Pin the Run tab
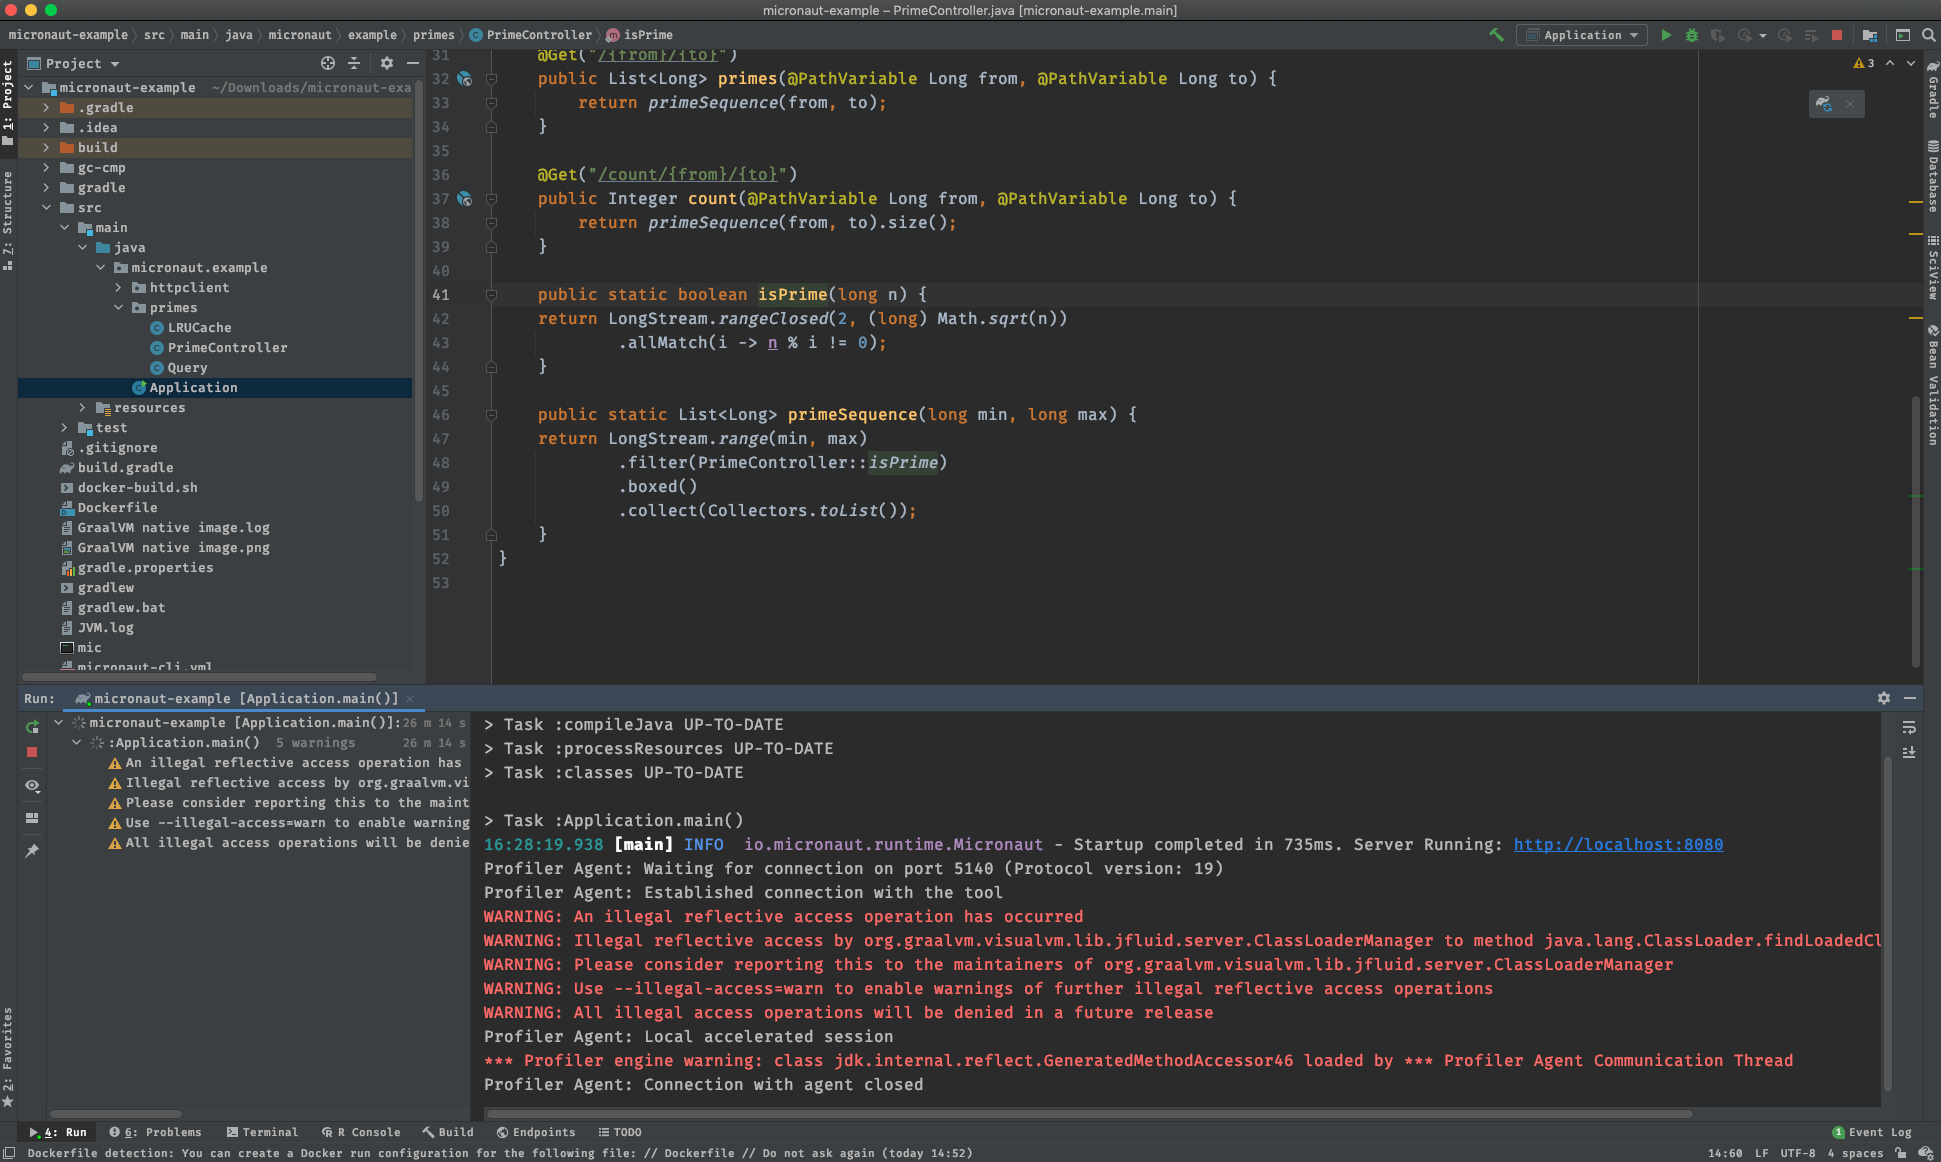Image resolution: width=1941 pixels, height=1162 pixels. point(32,851)
